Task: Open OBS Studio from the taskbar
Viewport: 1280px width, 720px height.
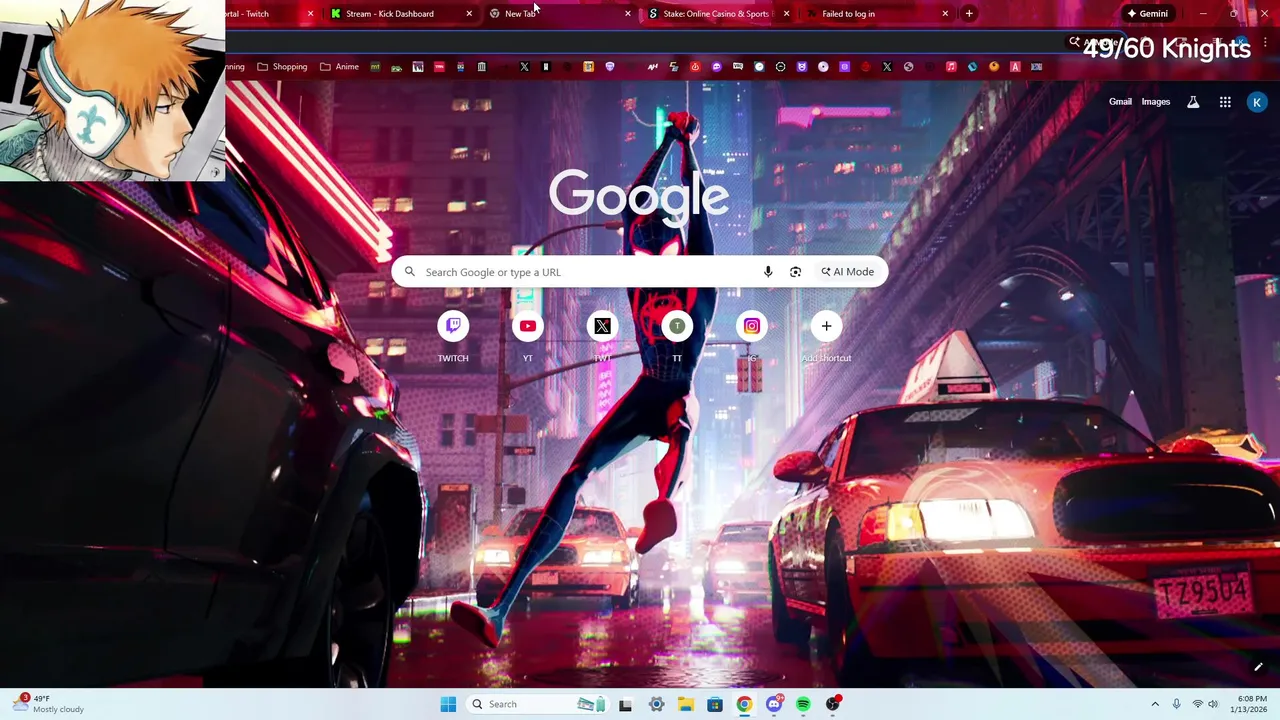Action: (833, 704)
